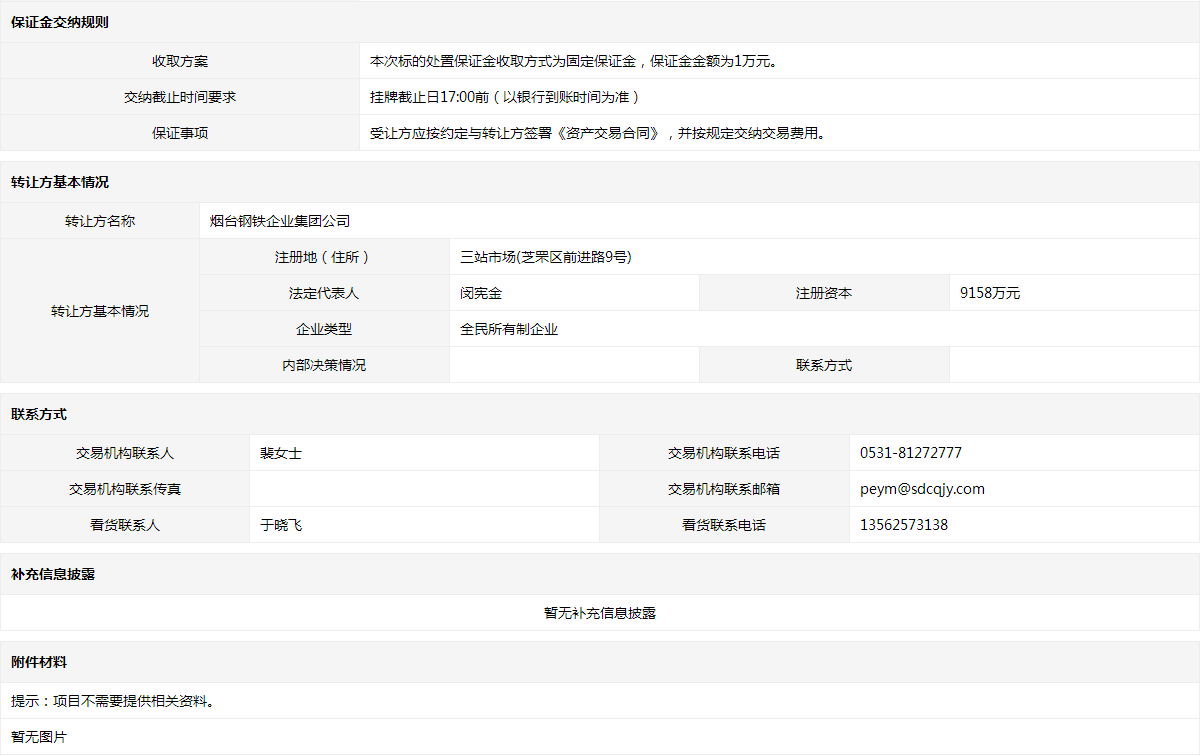The width and height of the screenshot is (1201, 756).
Task: Select the name 闵宪金
Action: 481,293
